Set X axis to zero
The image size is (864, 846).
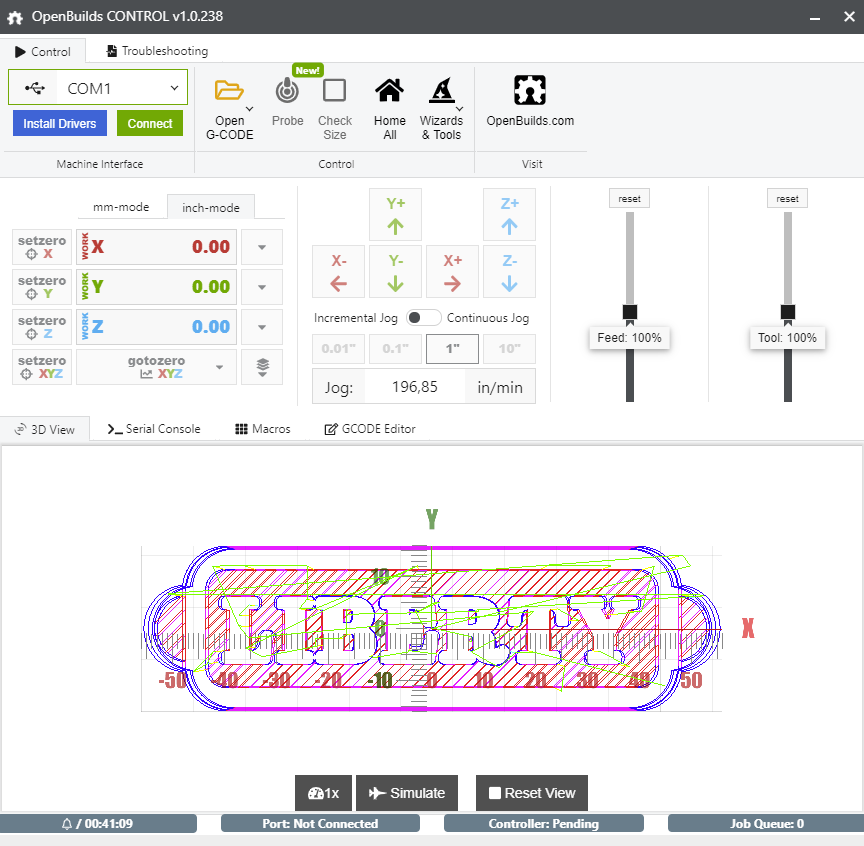[x=42, y=247]
